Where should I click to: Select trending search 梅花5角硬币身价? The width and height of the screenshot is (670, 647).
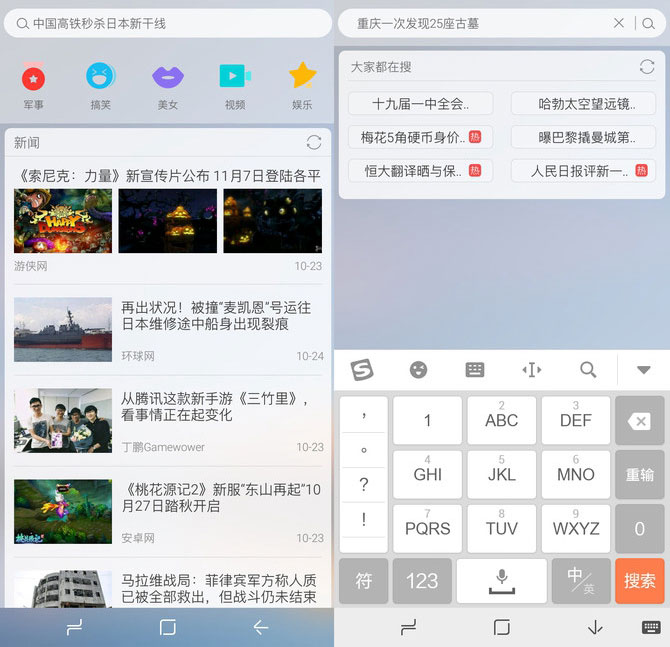pos(420,137)
